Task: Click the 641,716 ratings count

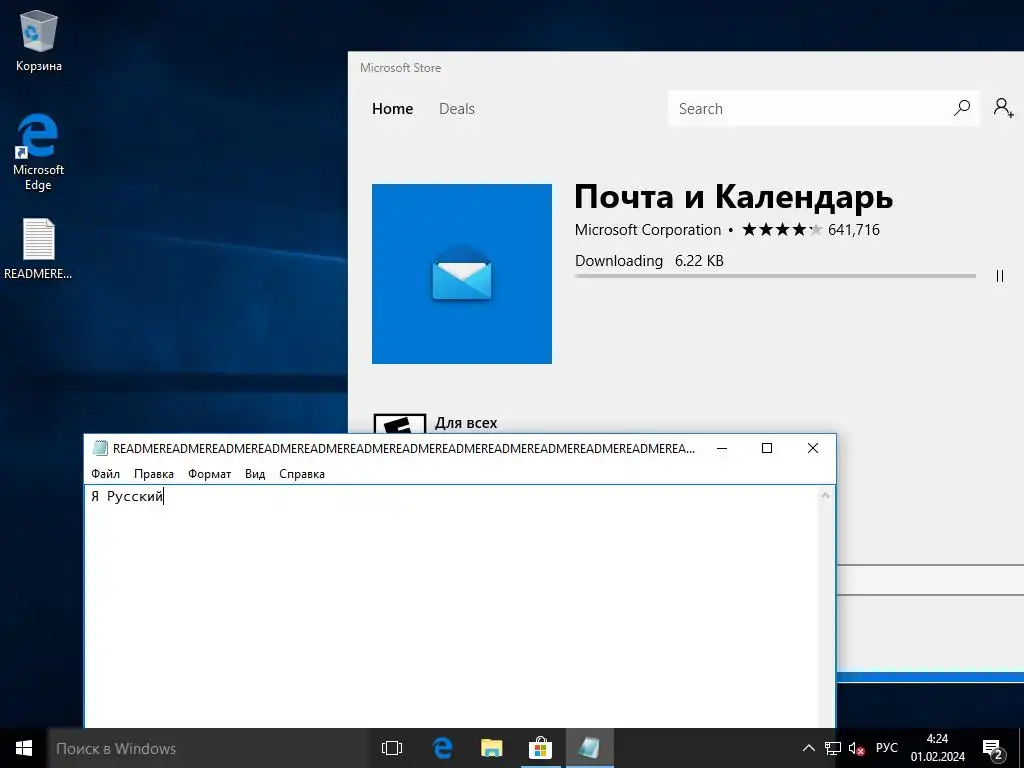Action: [x=854, y=230]
